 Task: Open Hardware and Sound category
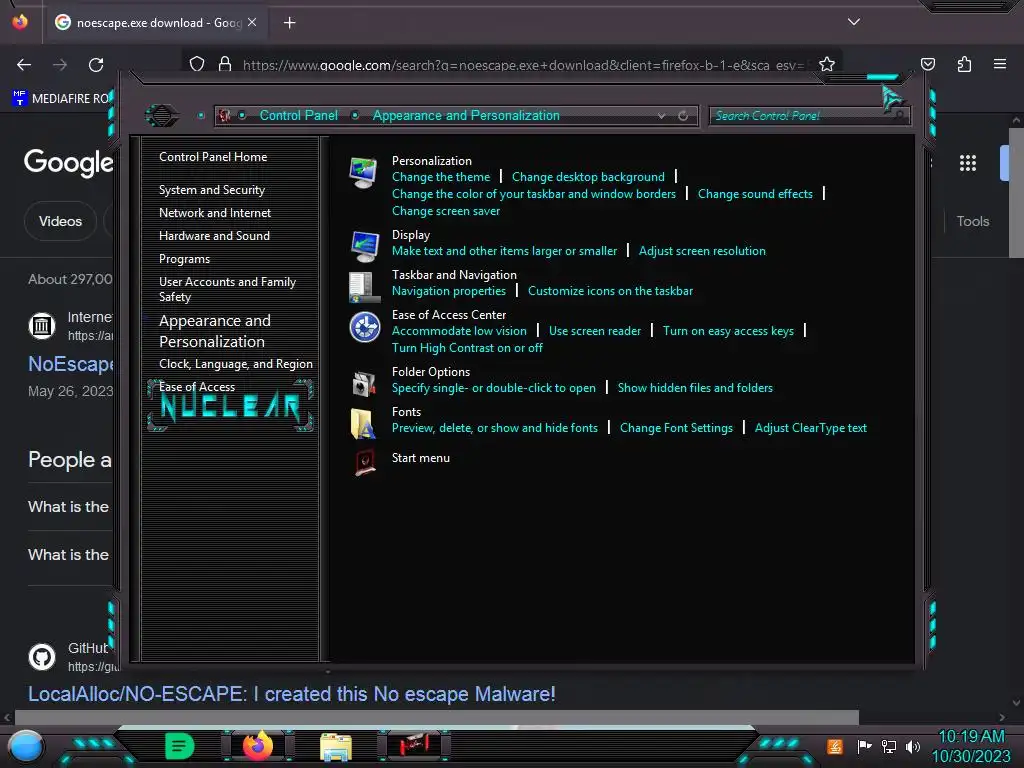pyautogui.click(x=214, y=236)
